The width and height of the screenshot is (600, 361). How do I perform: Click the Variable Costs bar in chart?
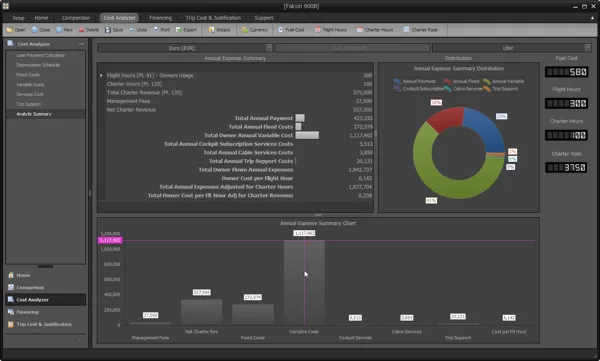point(304,283)
